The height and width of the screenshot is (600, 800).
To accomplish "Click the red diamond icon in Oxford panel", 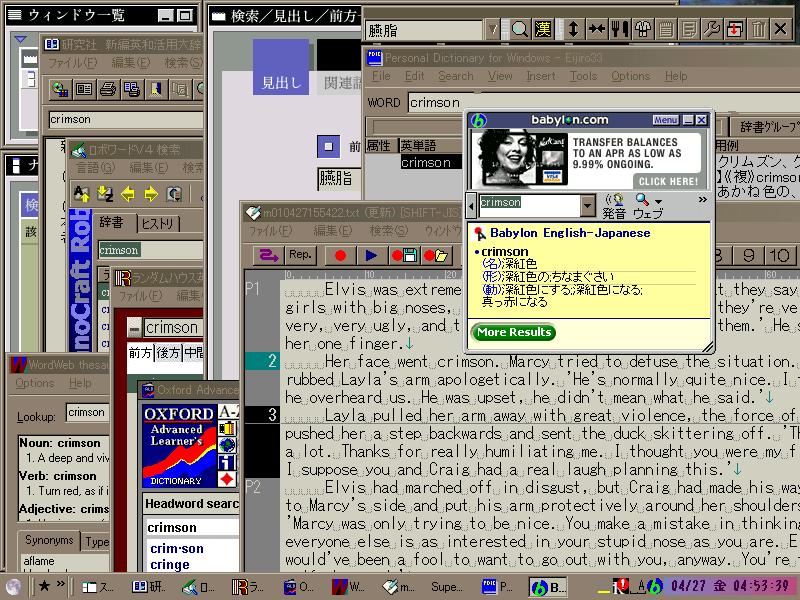I will pyautogui.click(x=227, y=479).
